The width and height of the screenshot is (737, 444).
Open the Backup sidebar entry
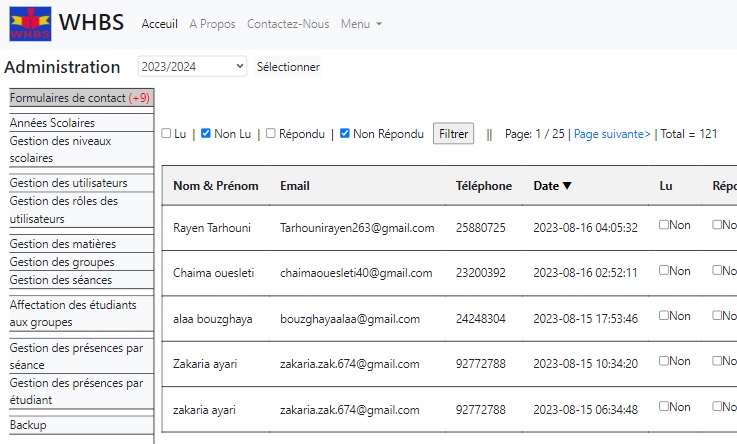click(x=28, y=425)
